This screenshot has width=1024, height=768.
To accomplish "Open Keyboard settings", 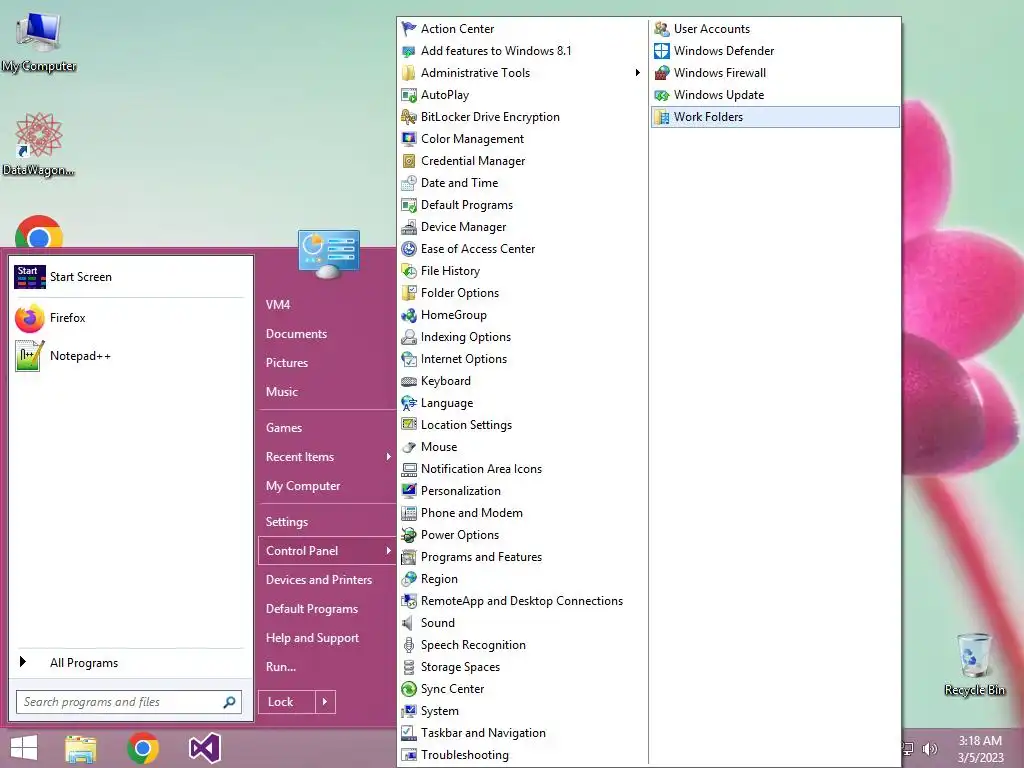I will click(x=522, y=381).
